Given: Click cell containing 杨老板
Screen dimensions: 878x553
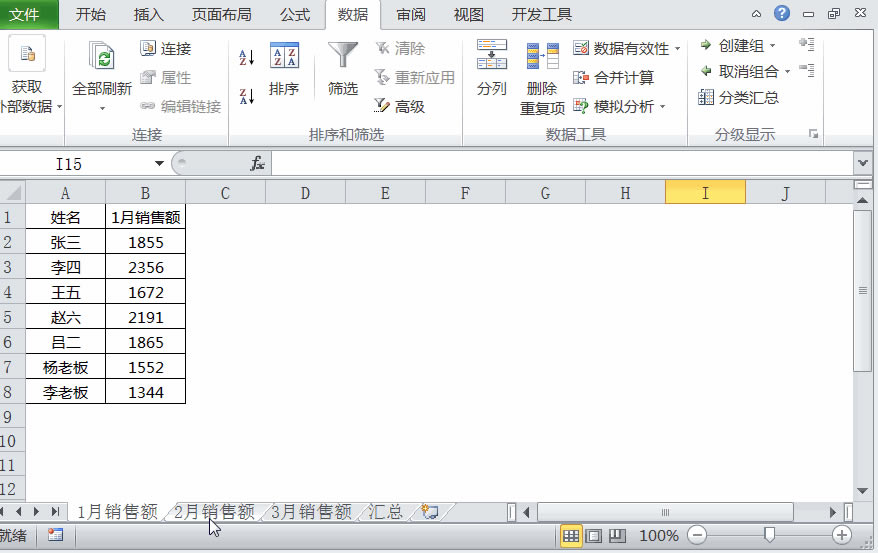Looking at the screenshot, I should click(66, 367).
